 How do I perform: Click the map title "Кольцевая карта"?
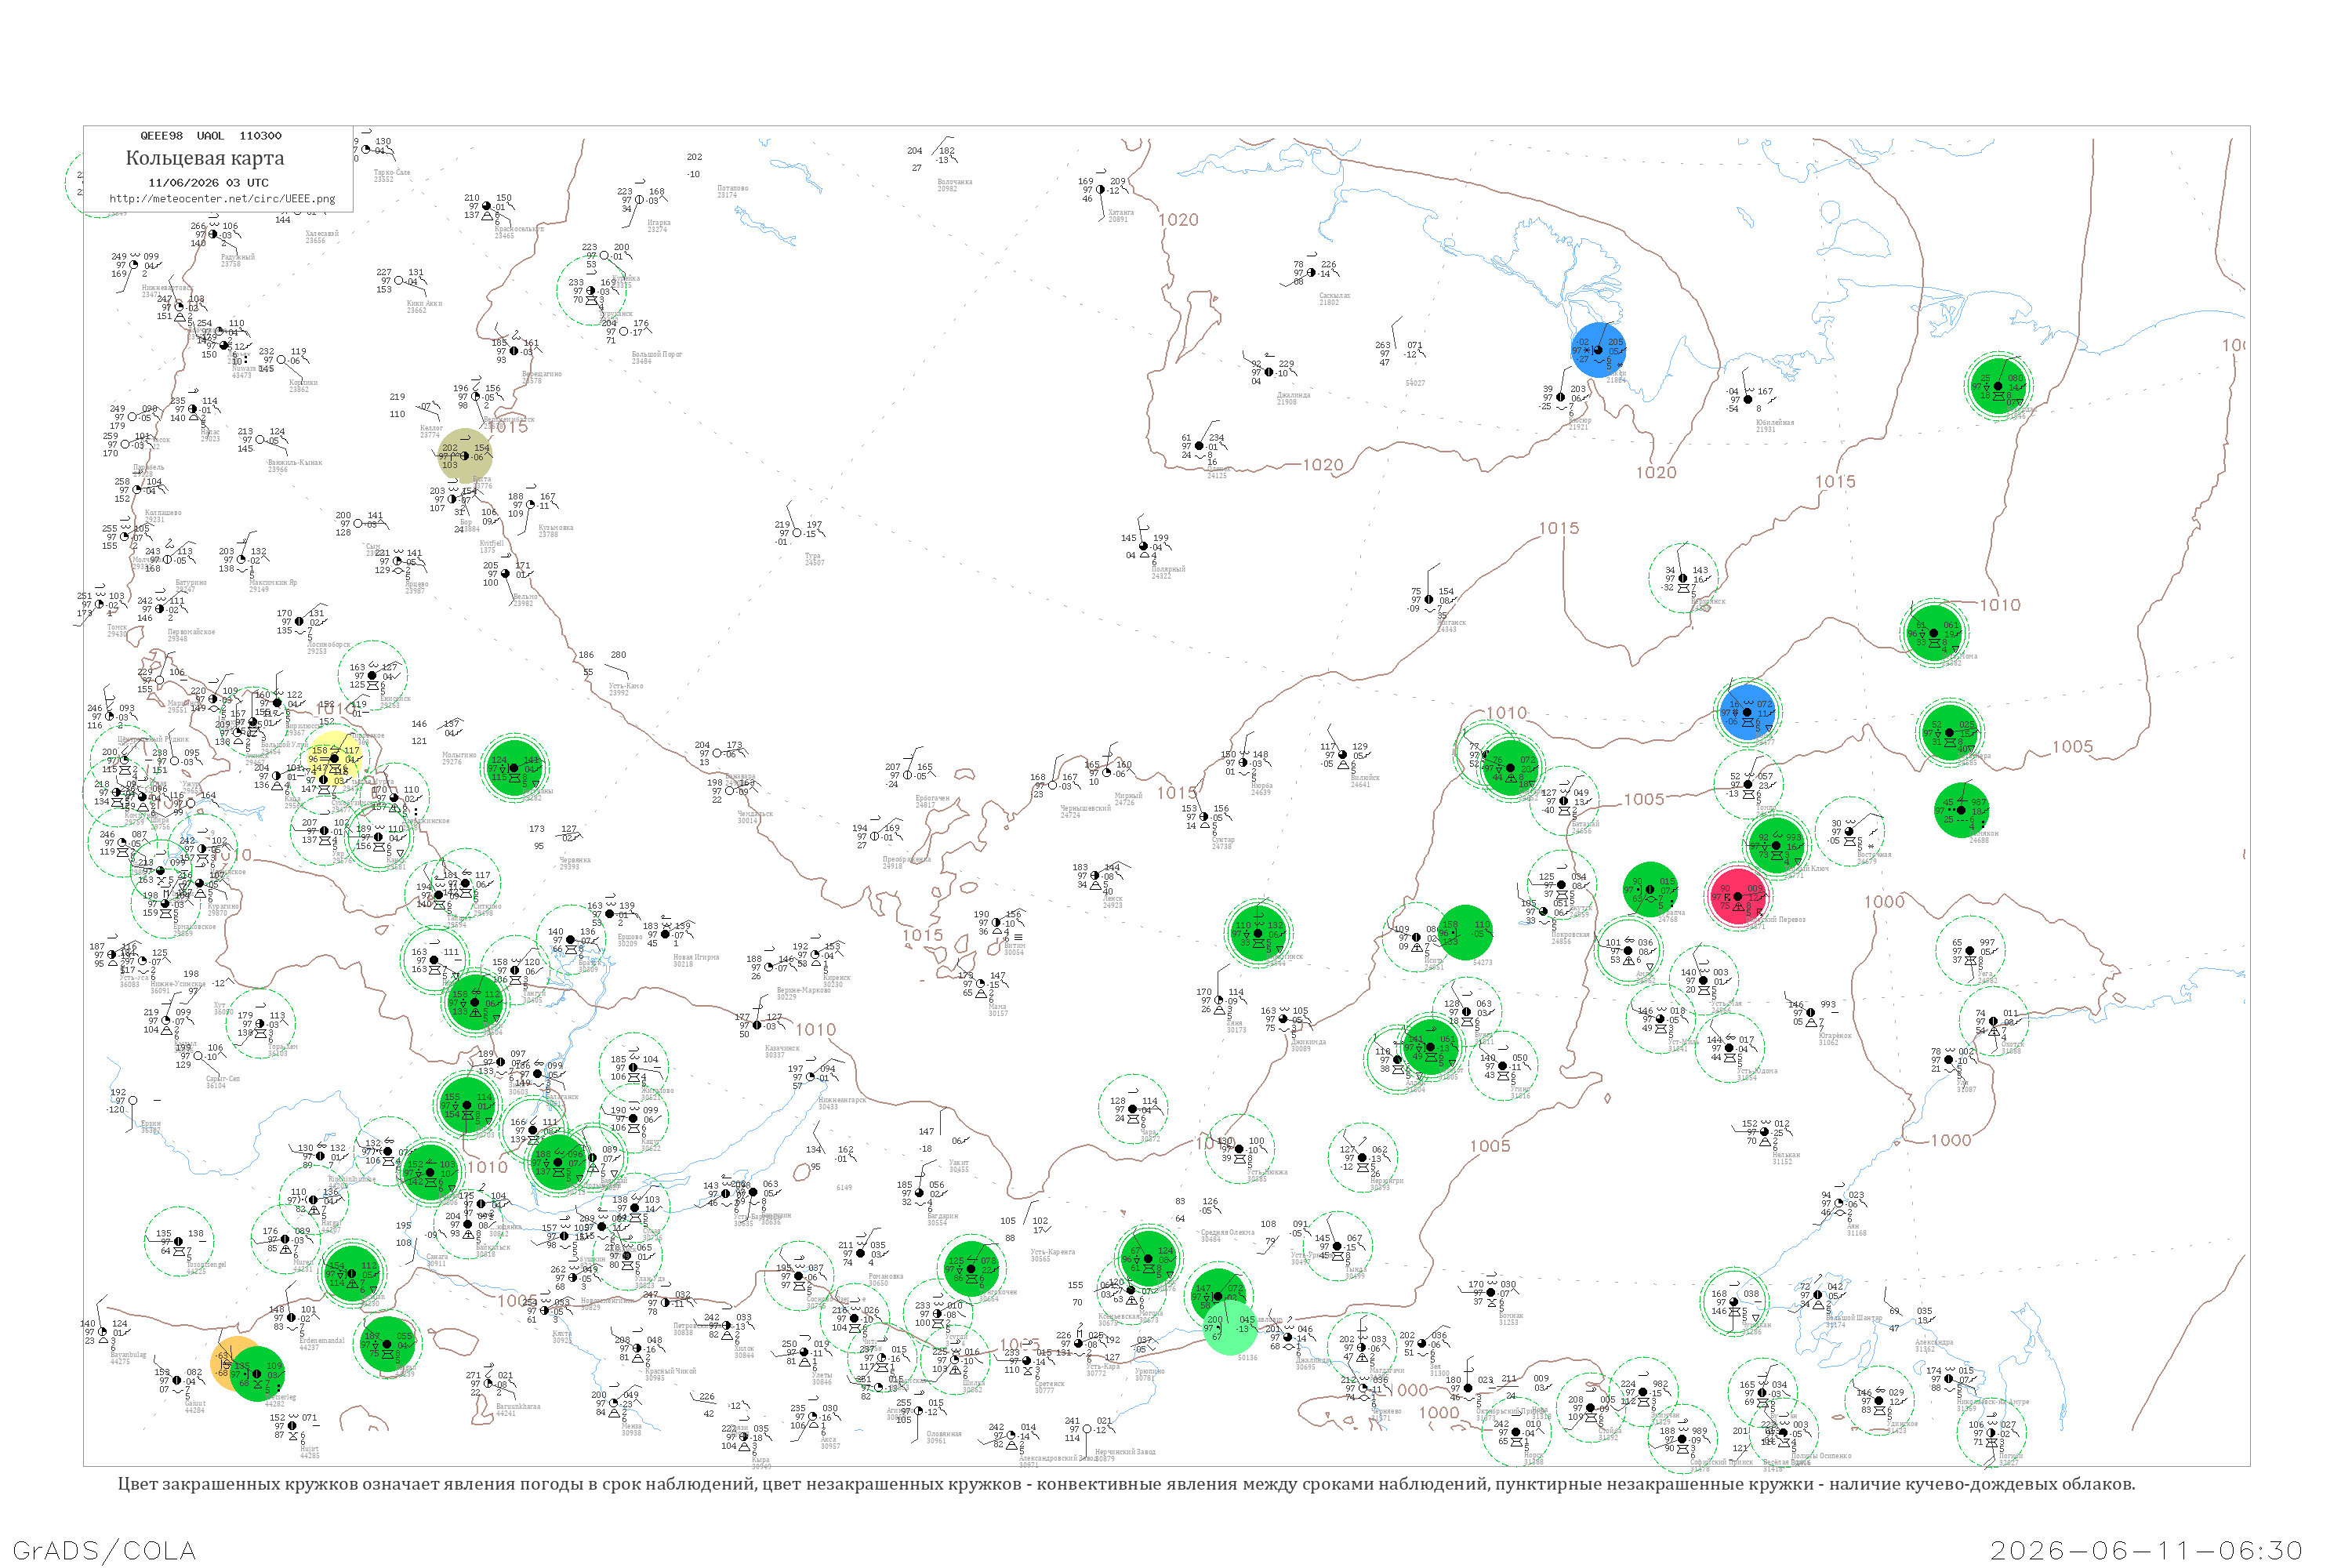pyautogui.click(x=205, y=158)
